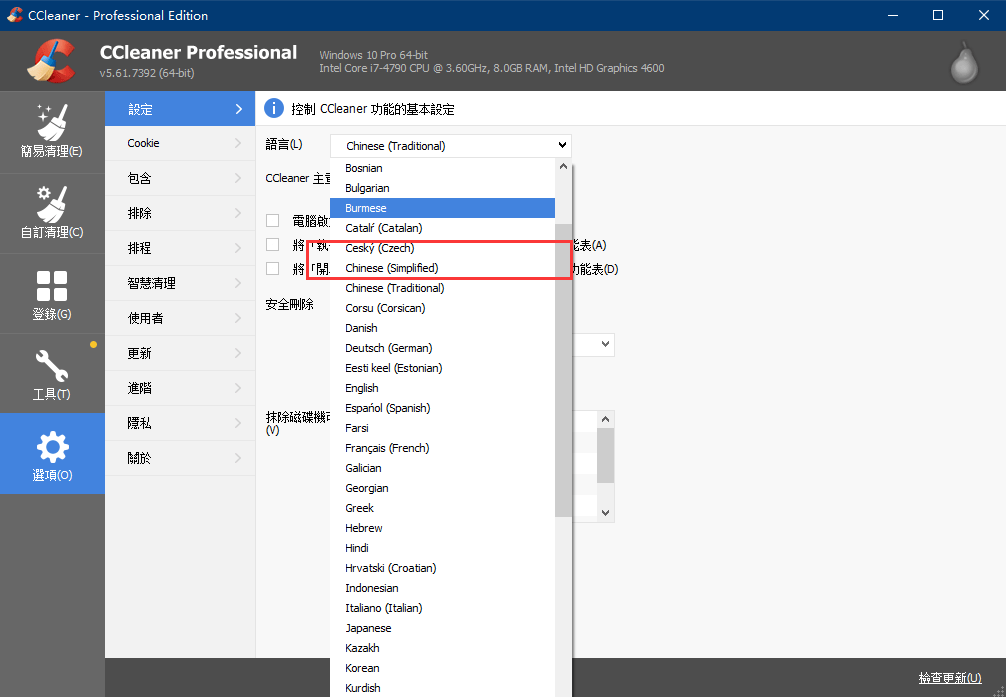This screenshot has width=1006, height=697.
Task: Toggle the third settings checkbox
Action: coord(272,268)
